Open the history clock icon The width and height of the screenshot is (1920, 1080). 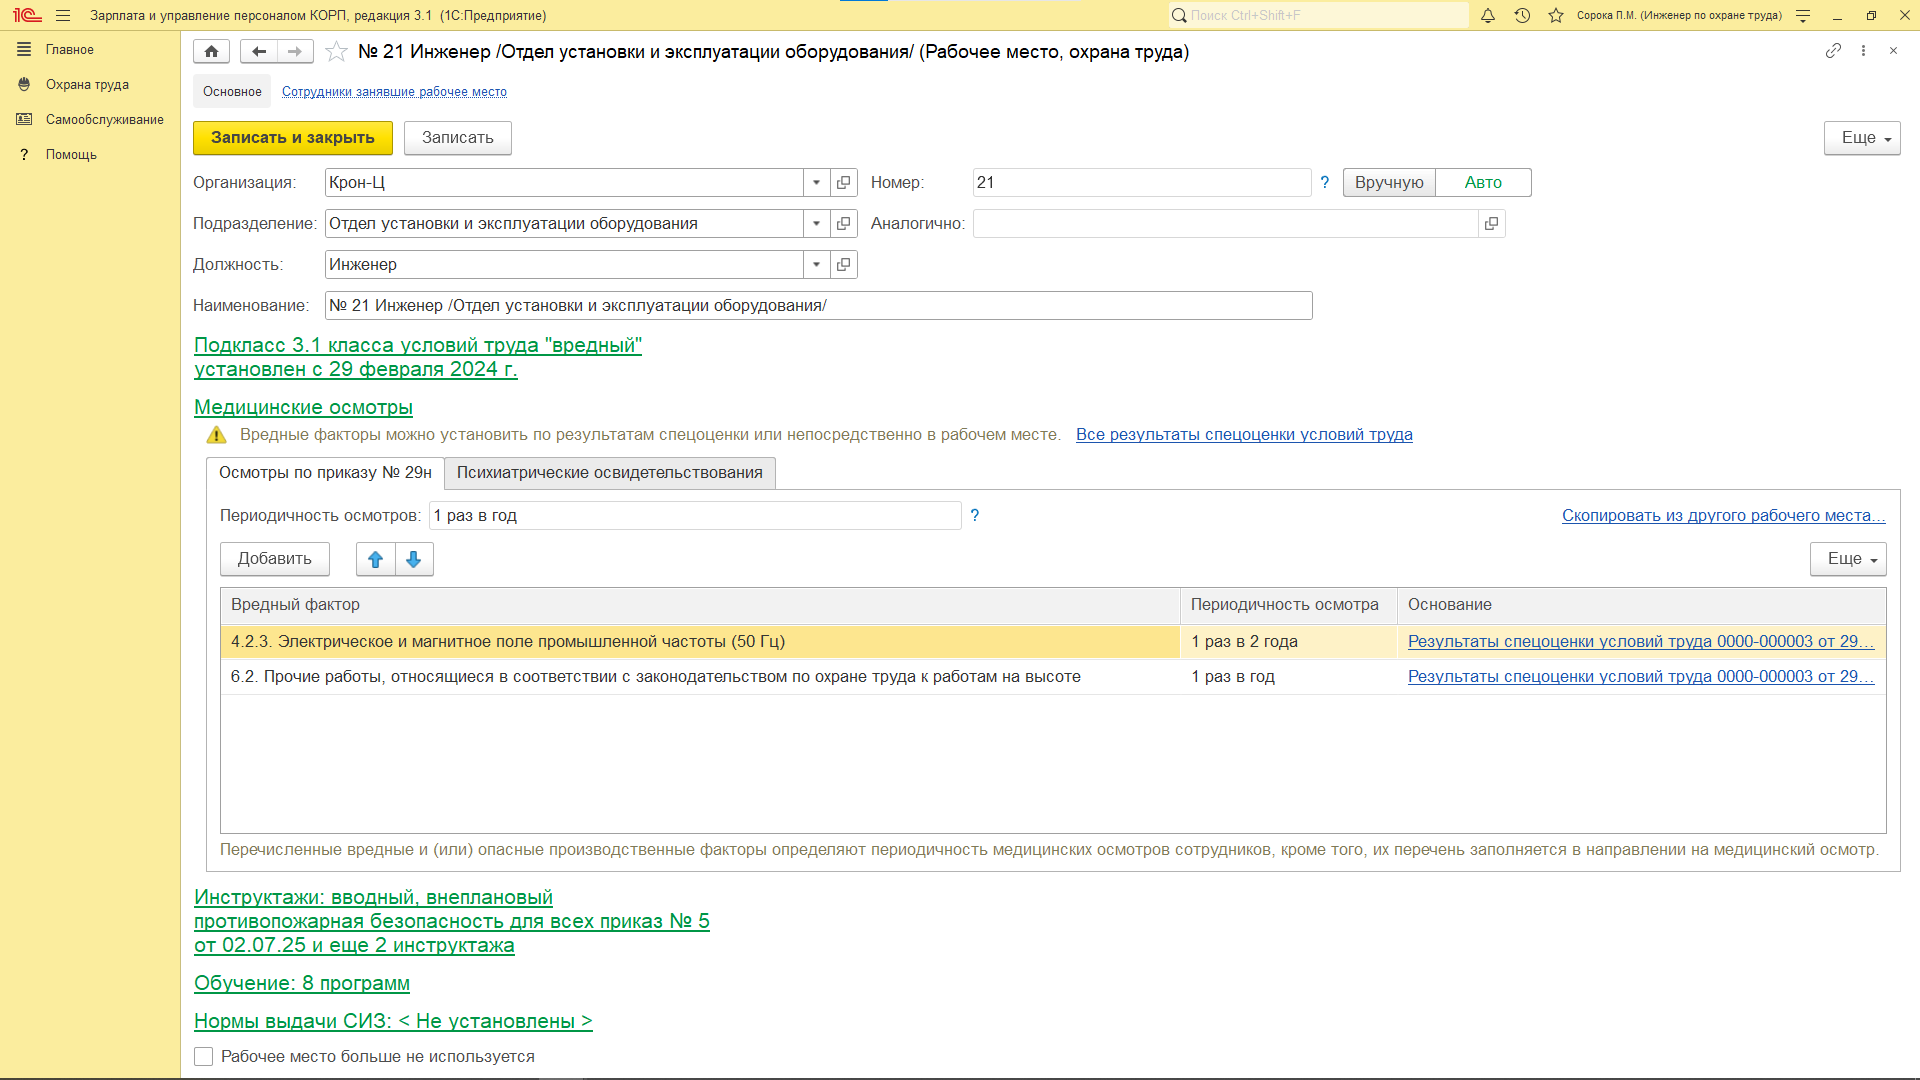pos(1522,16)
